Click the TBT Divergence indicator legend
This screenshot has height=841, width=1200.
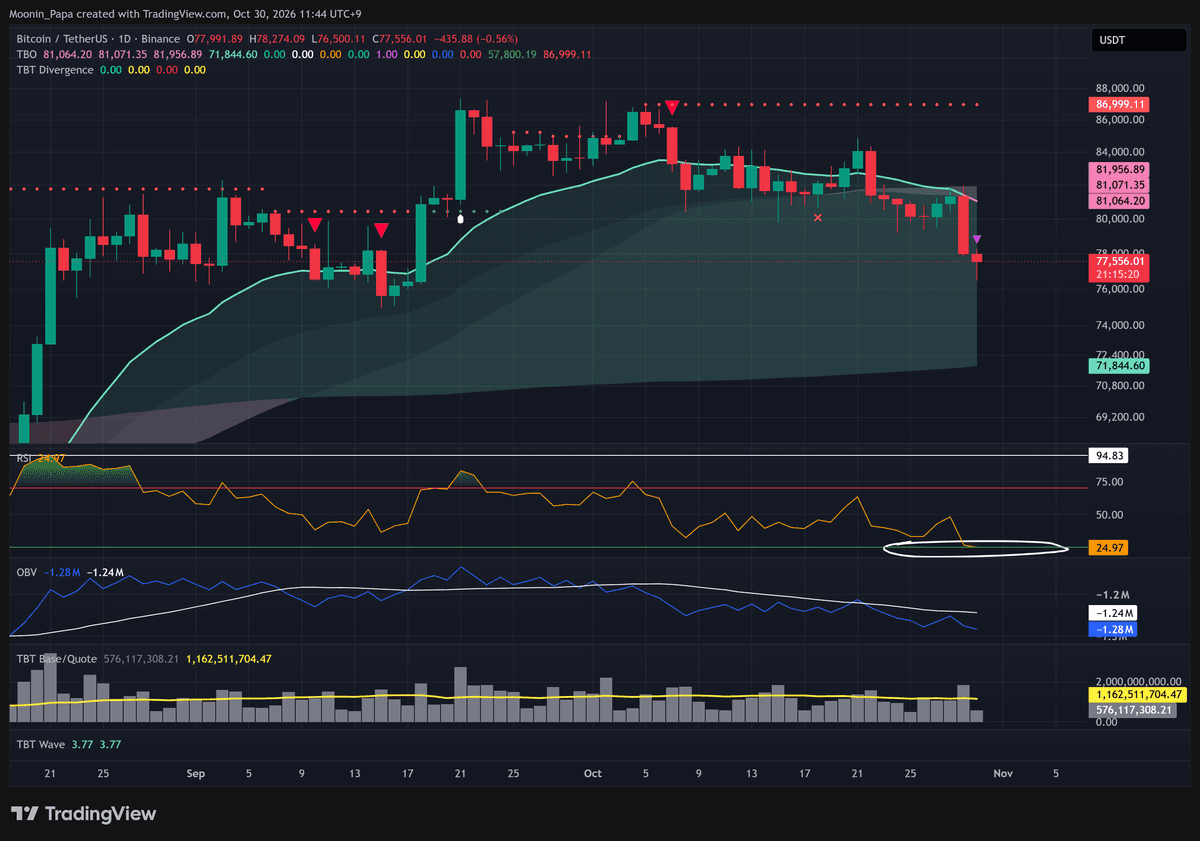[x=55, y=70]
